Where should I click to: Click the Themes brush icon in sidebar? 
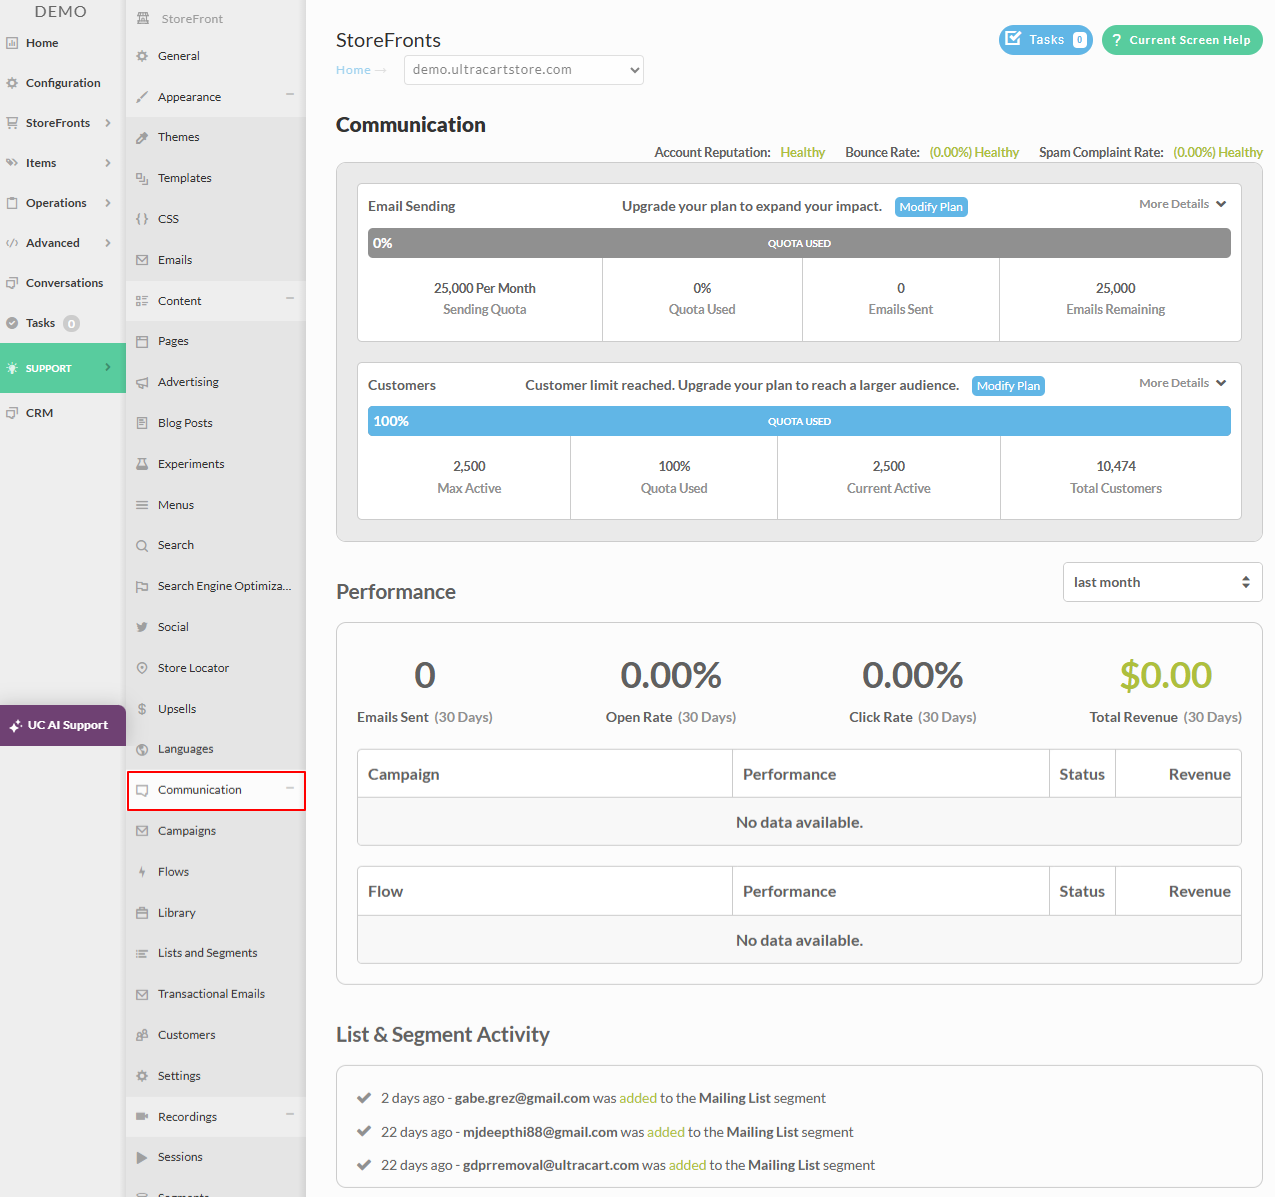[142, 138]
